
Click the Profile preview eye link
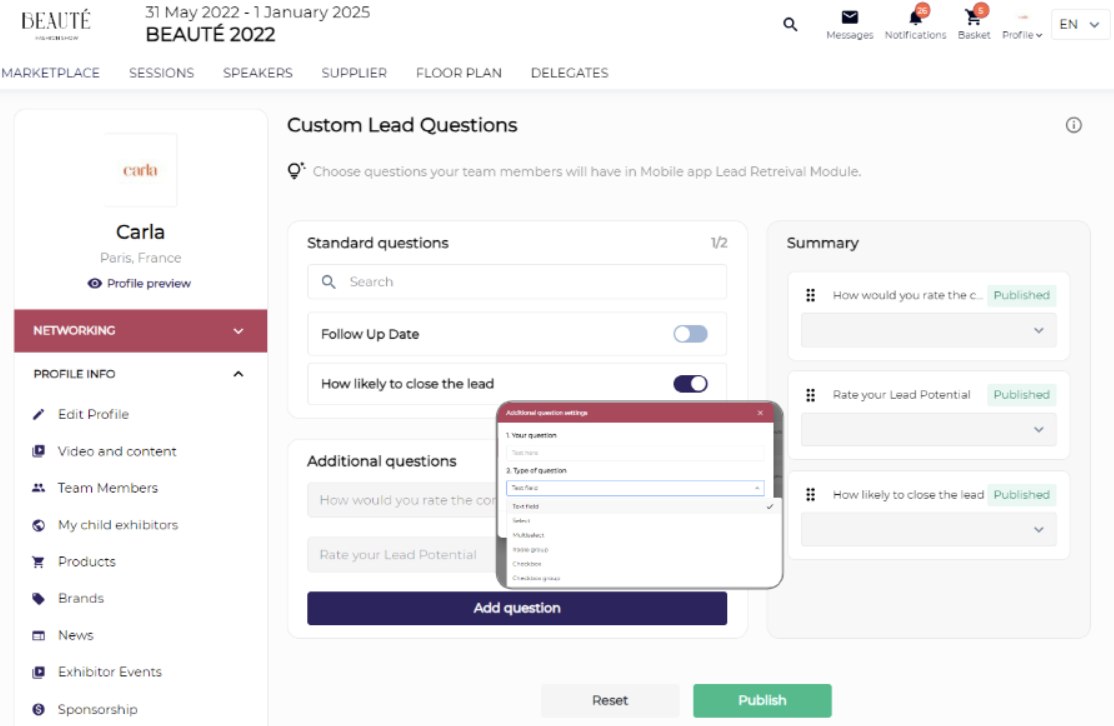click(139, 283)
